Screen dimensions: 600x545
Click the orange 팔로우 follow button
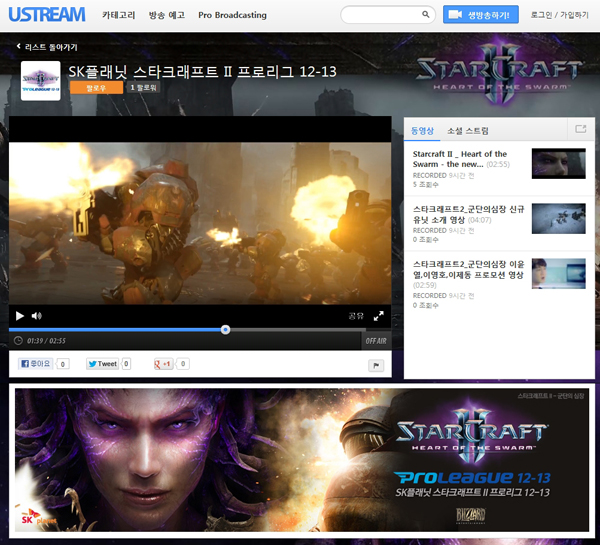coord(96,88)
